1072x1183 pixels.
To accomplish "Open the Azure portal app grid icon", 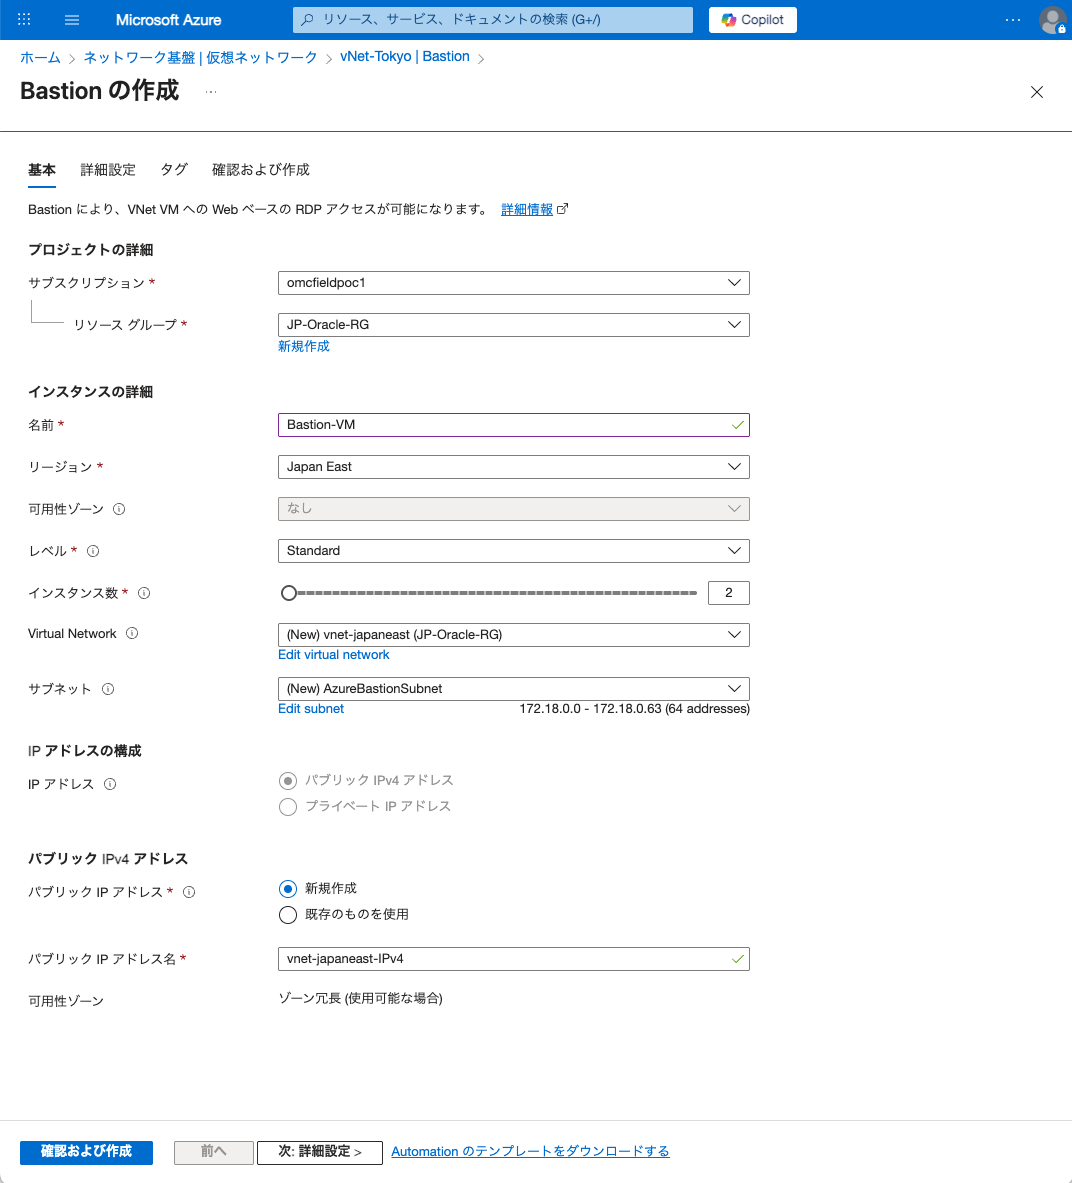I will [24, 20].
